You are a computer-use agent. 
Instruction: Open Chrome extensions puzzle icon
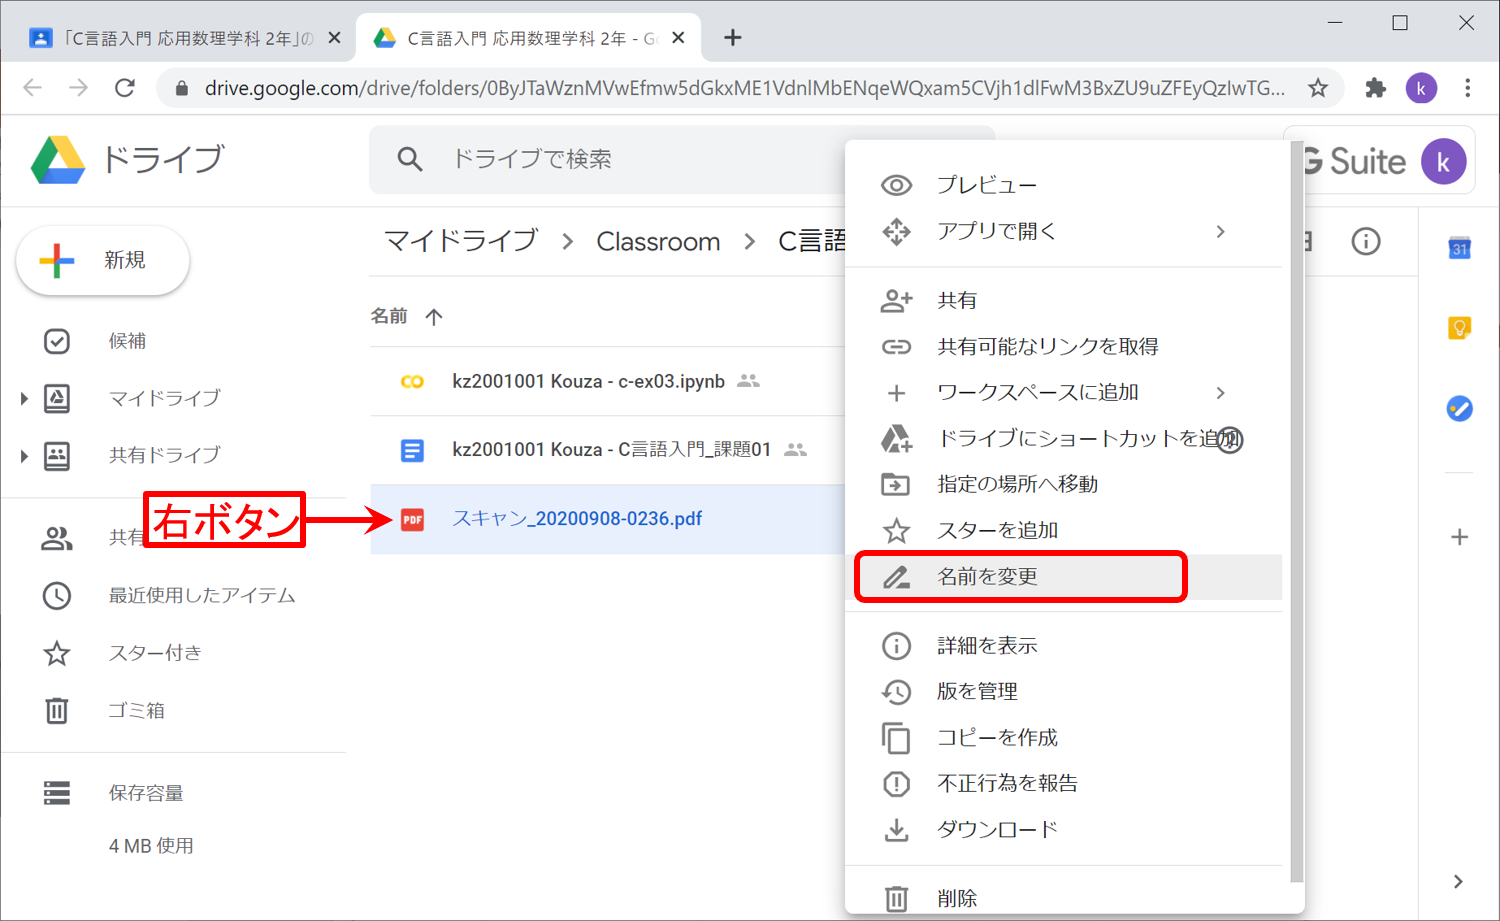[1375, 88]
